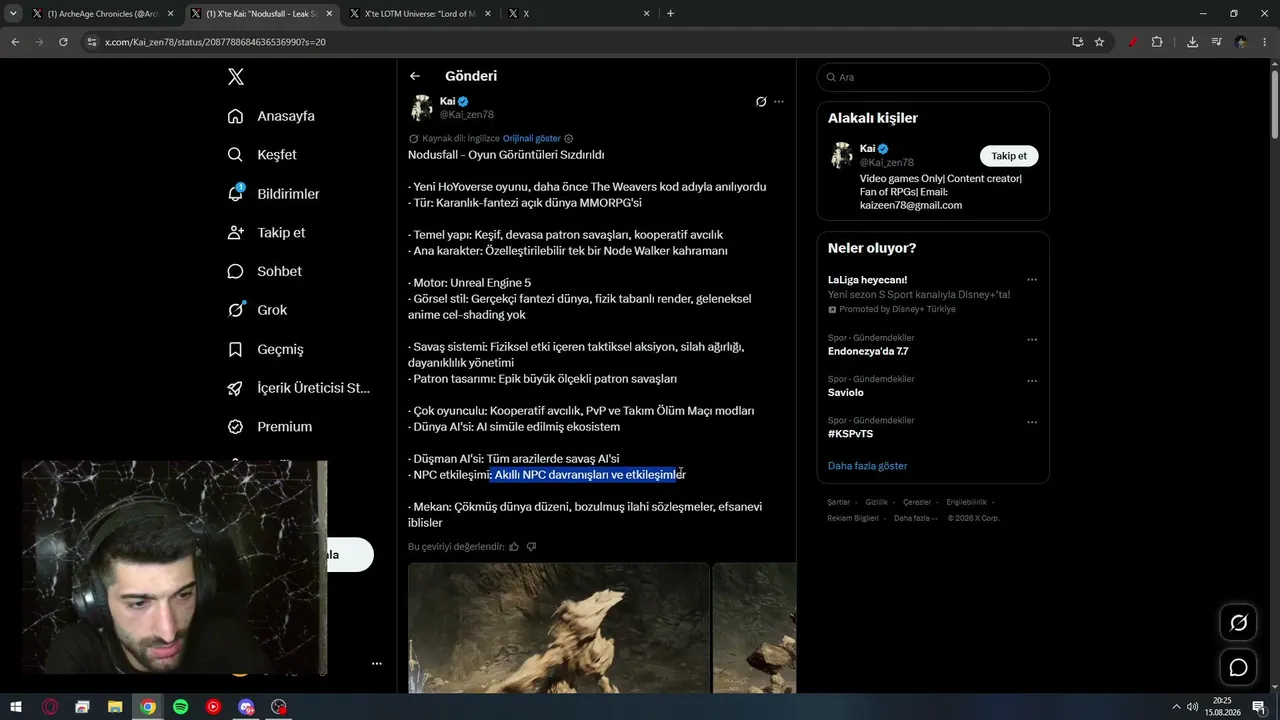Image resolution: width=1280 pixels, height=720 pixels.
Task: Open the taskbar volume icon
Action: click(1192, 707)
